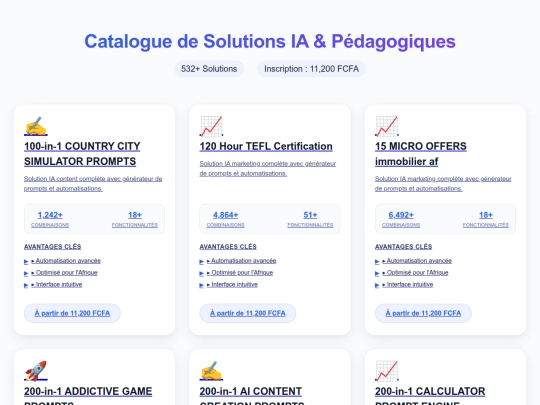
Task: Click the 532+ Solutions badge
Action: tap(209, 69)
